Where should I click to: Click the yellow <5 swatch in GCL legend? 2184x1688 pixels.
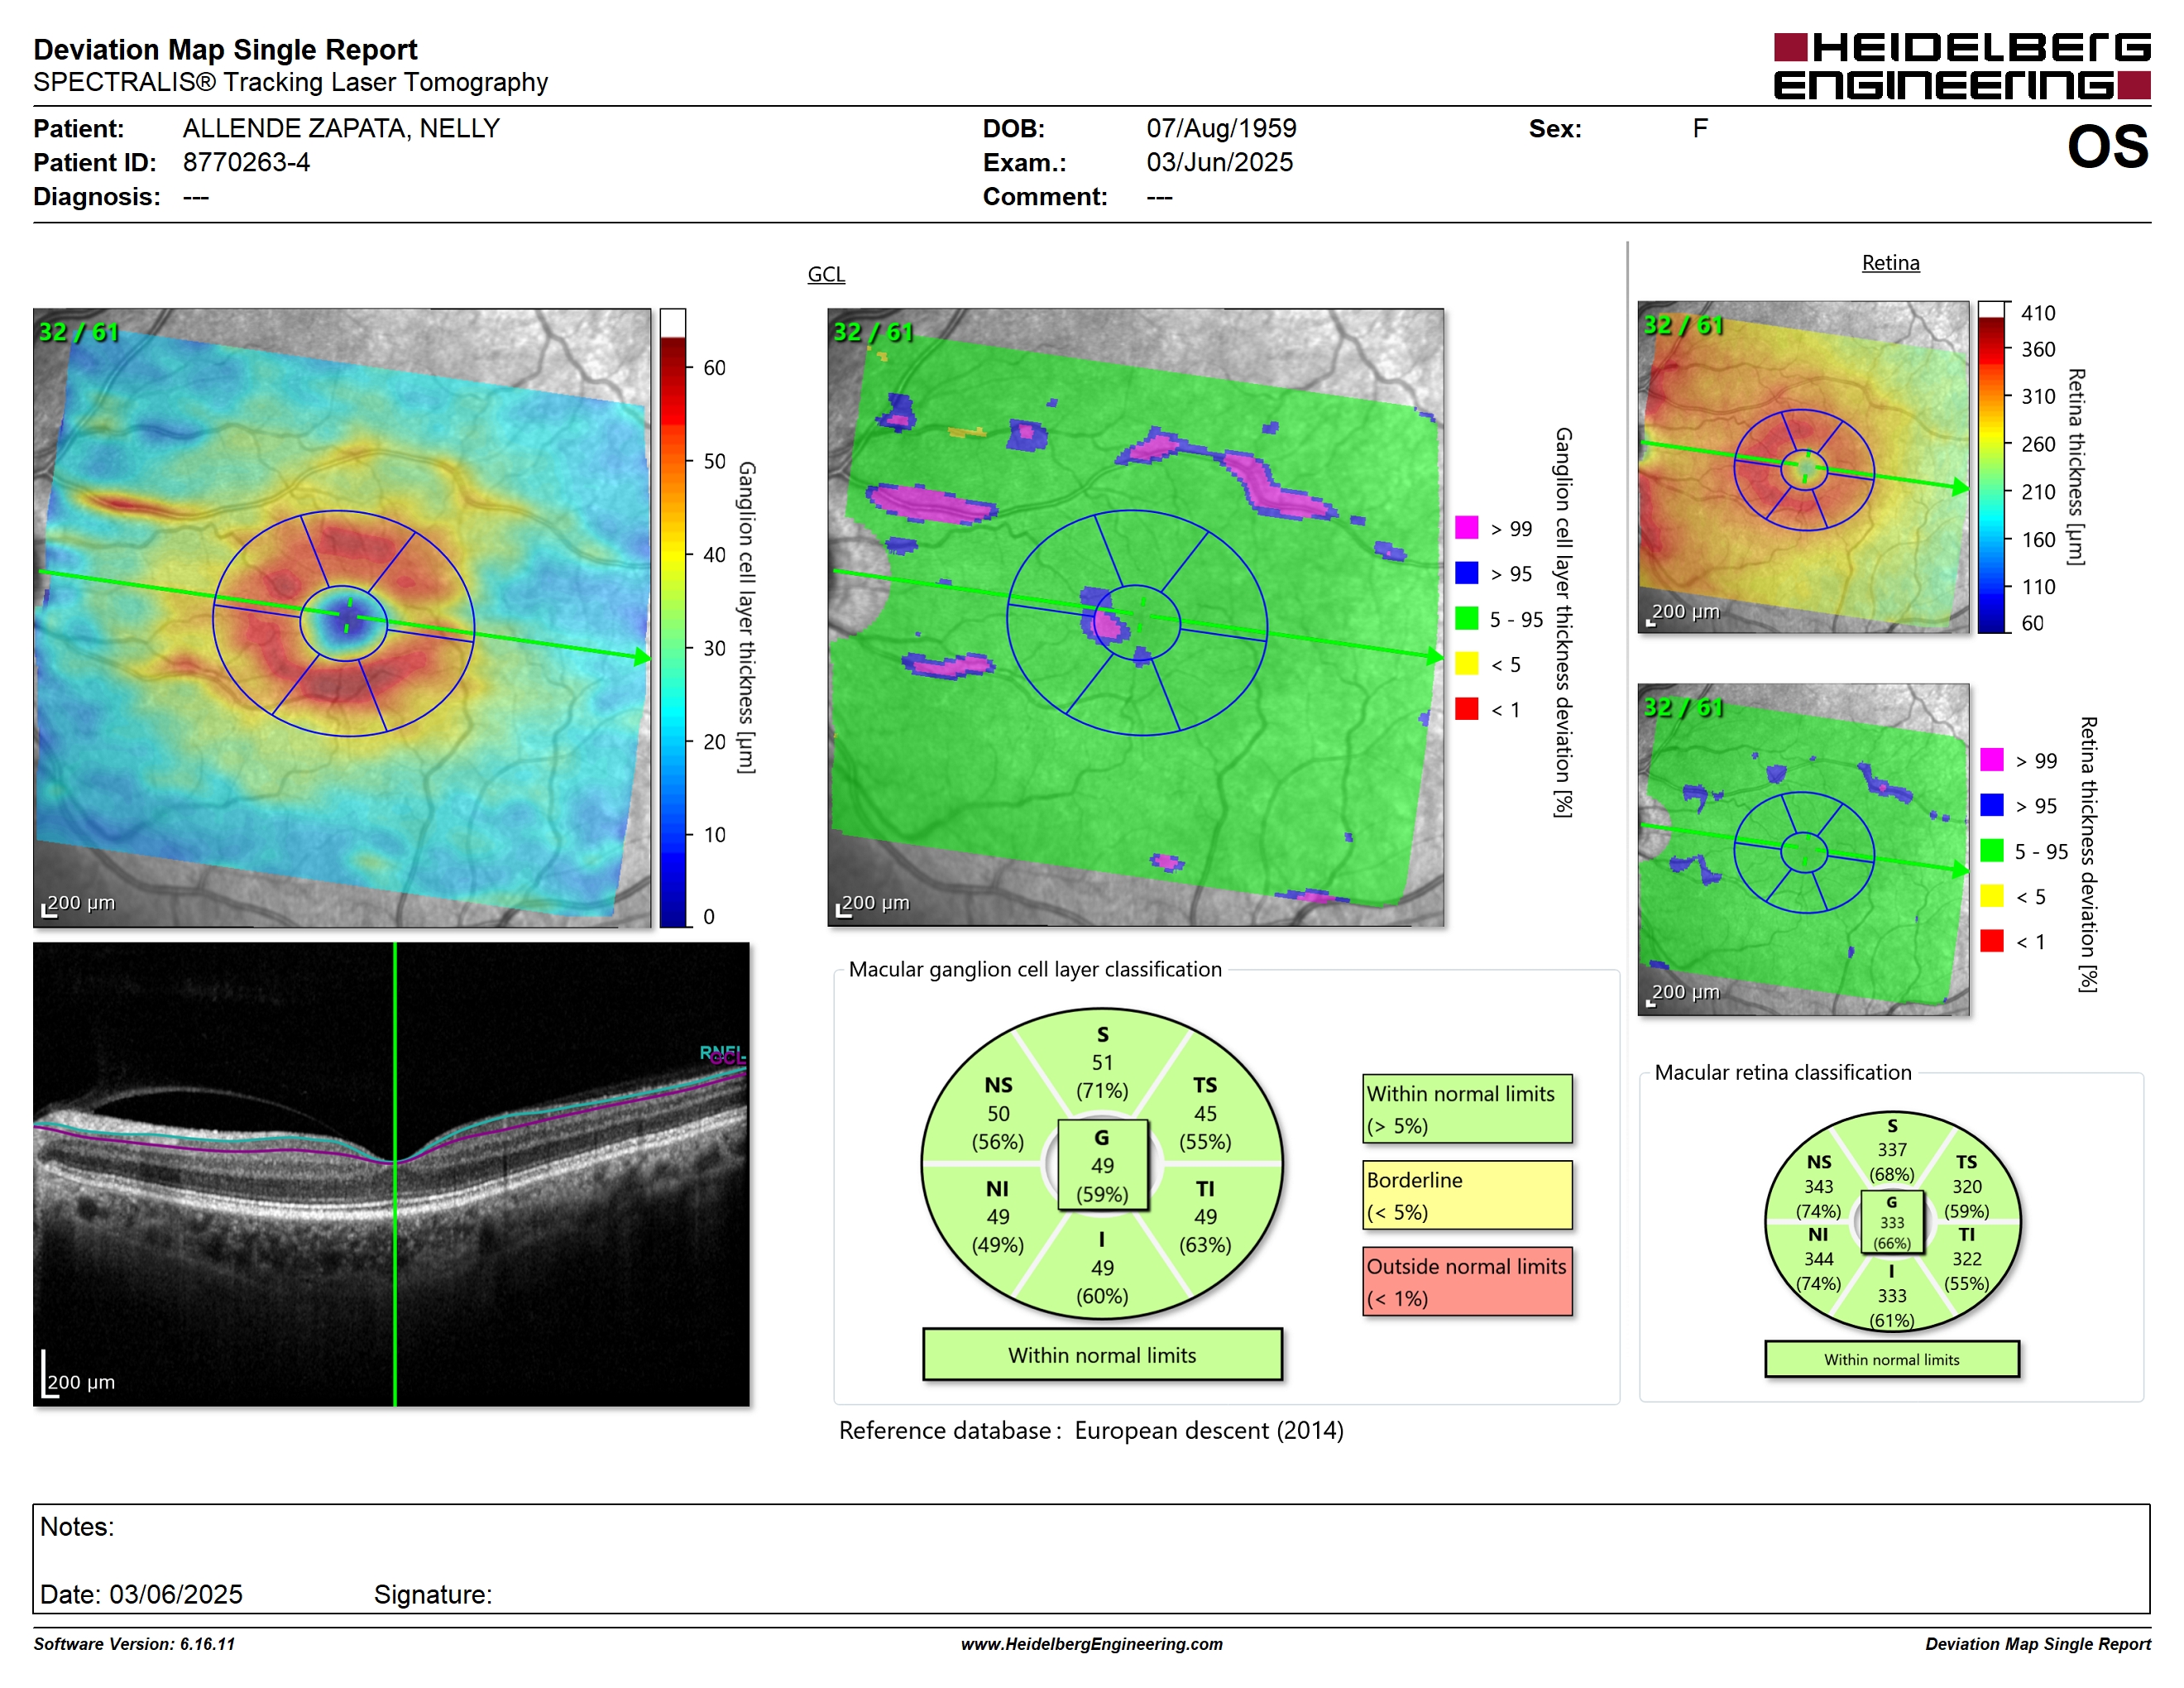click(x=1466, y=663)
